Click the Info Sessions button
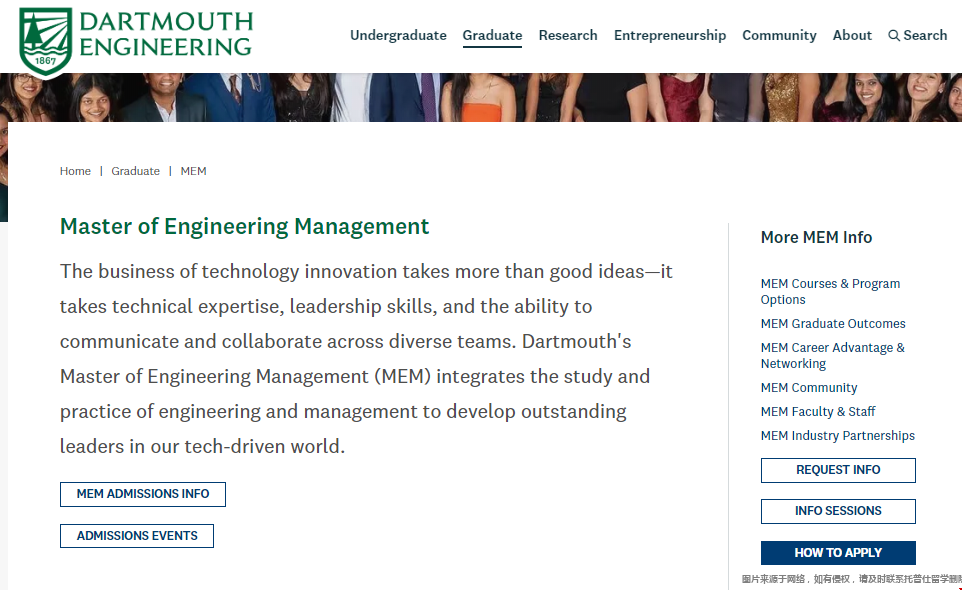The height and width of the screenshot is (590, 962). click(x=838, y=511)
